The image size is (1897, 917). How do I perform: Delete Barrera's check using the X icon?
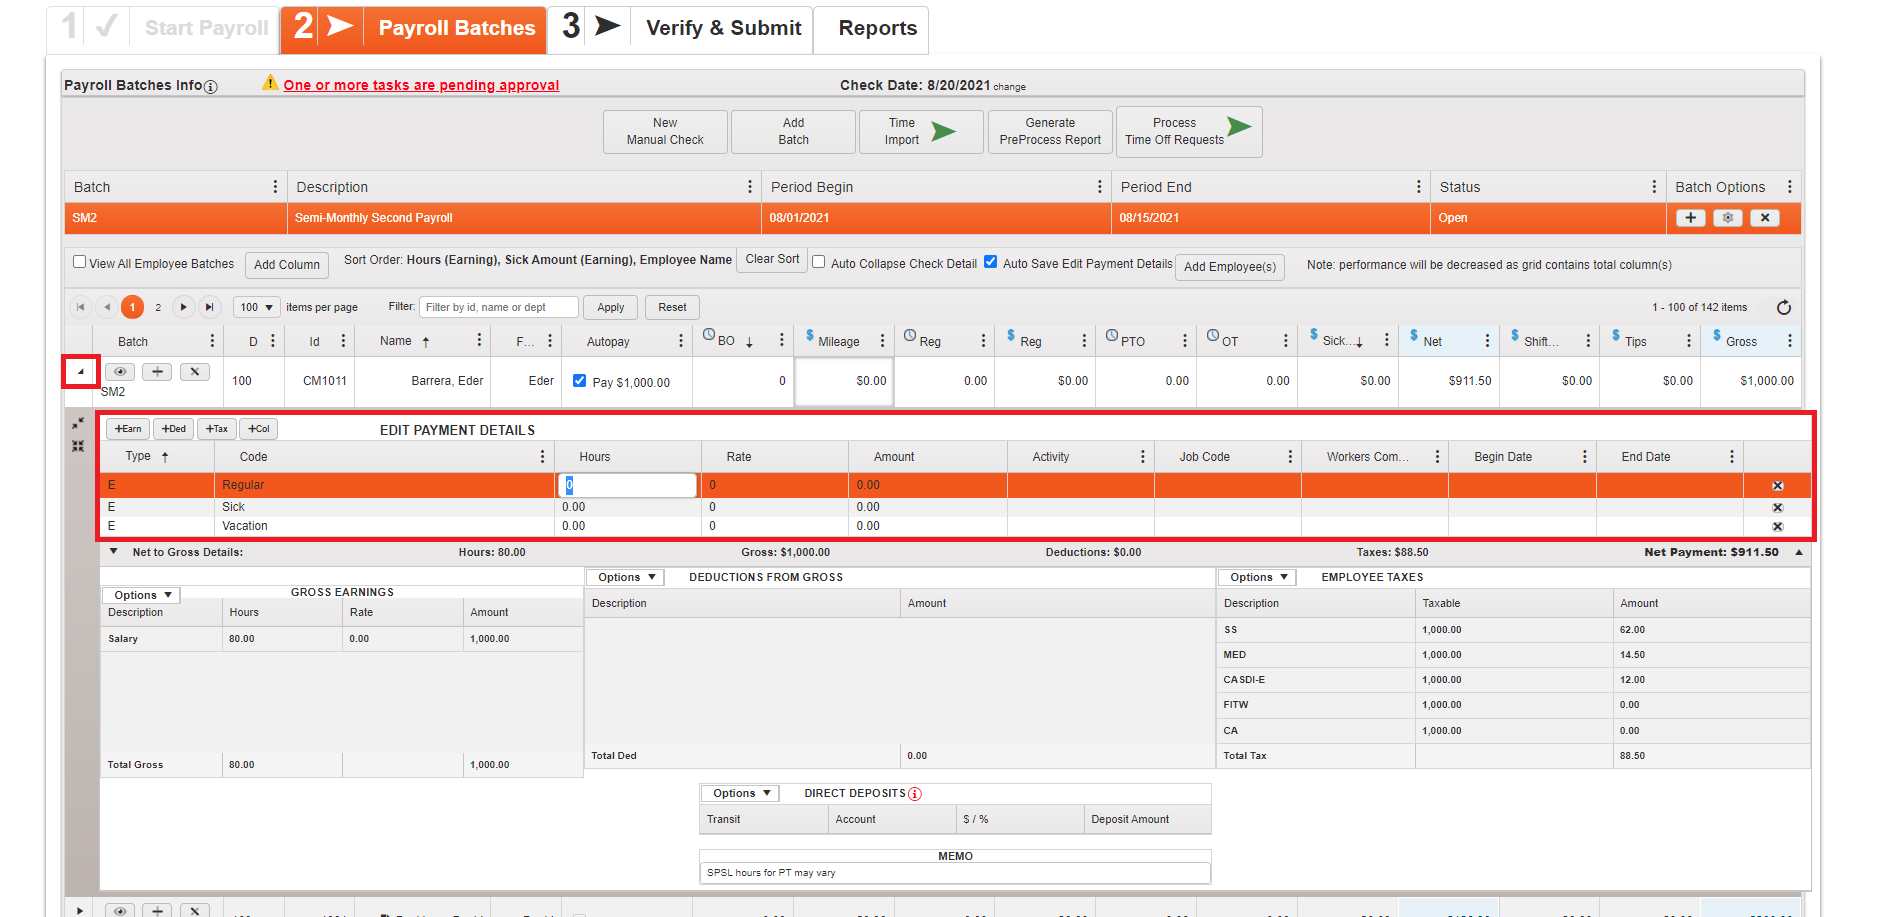[195, 372]
